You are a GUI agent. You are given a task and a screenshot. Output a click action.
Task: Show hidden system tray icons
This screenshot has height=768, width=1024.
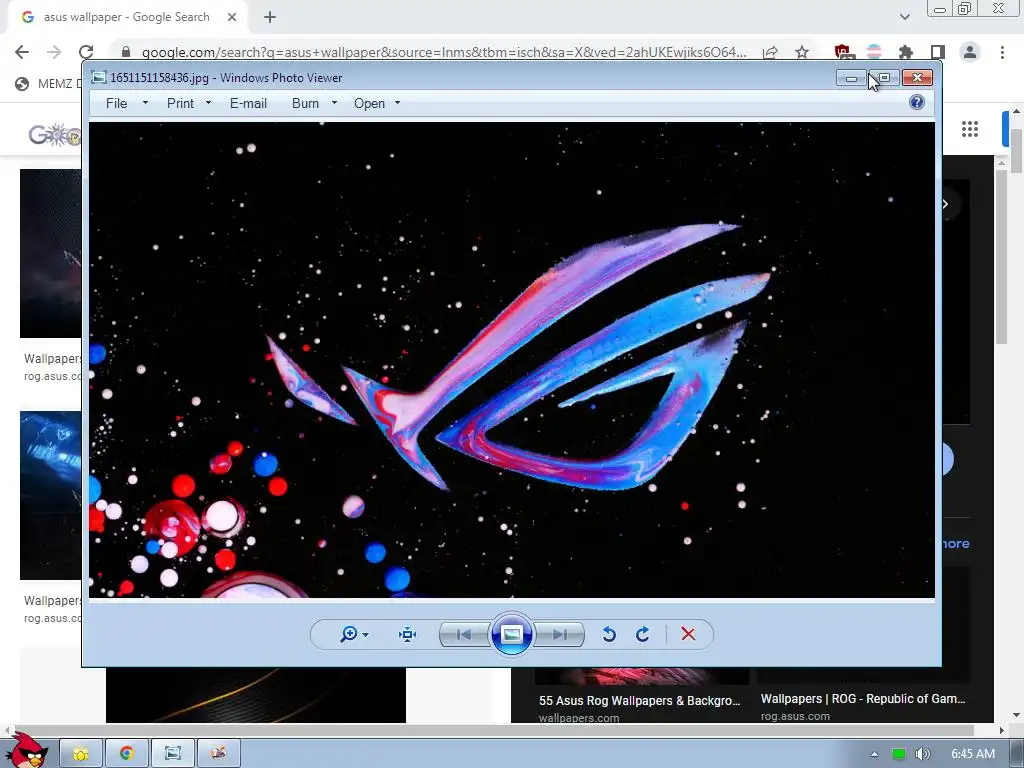point(874,754)
